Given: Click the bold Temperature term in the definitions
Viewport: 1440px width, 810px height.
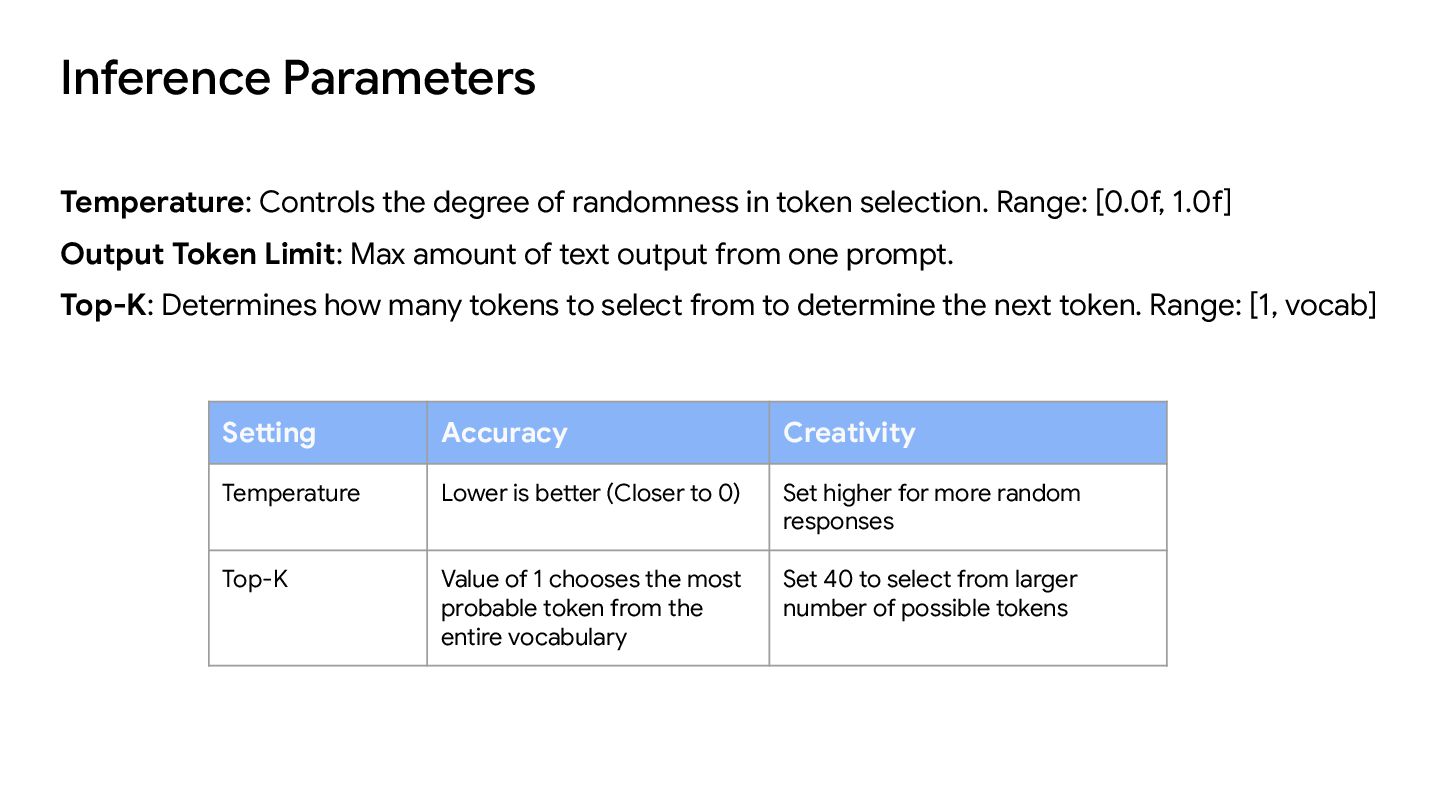Looking at the screenshot, I should 152,203.
